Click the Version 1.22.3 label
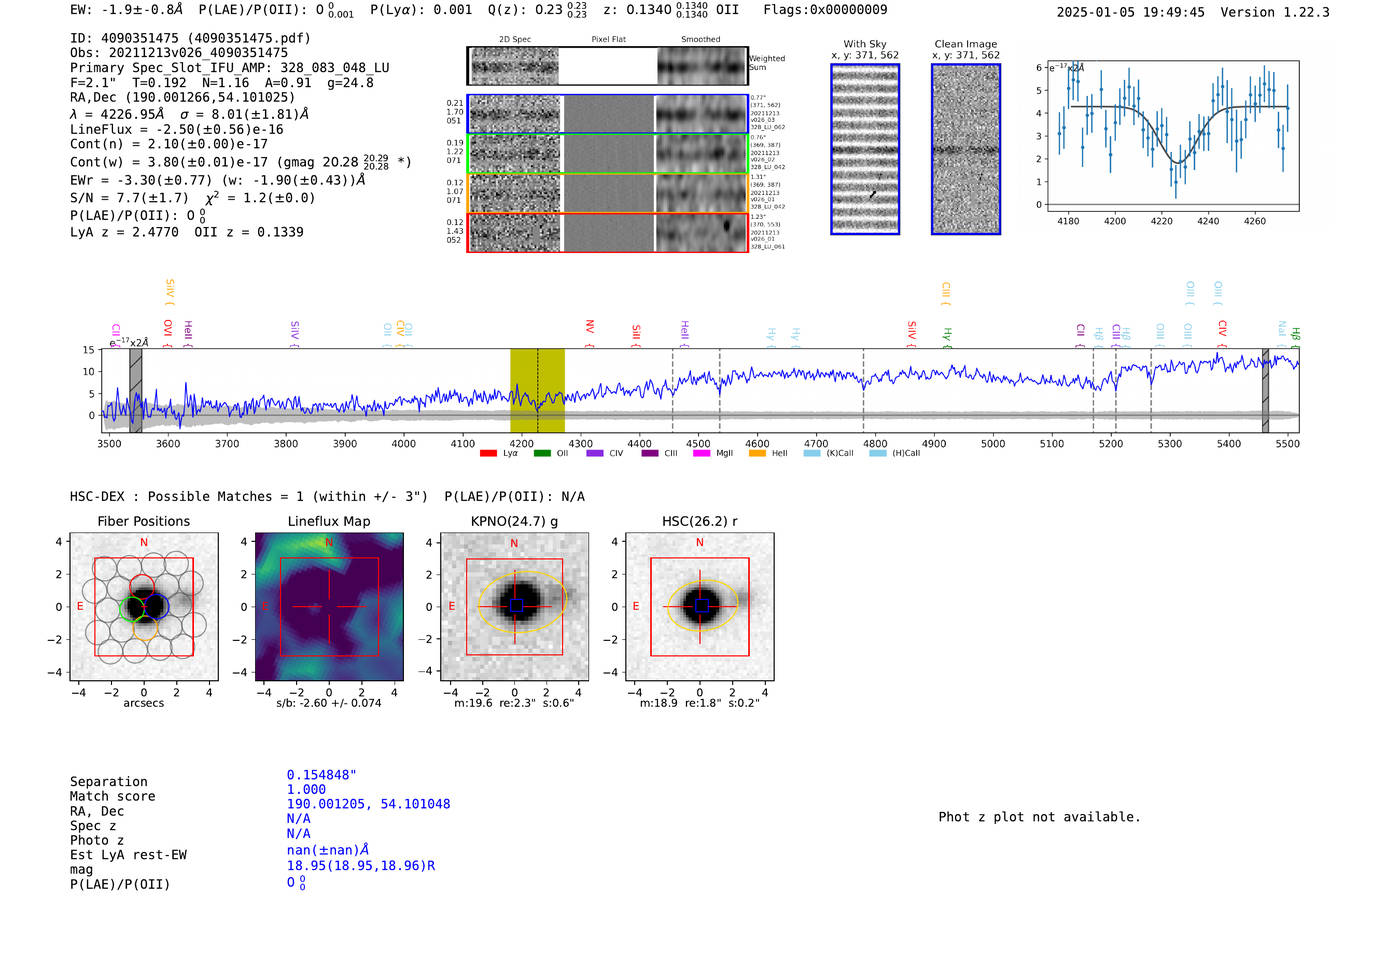Screen dimensions: 1400x953 click(1275, 12)
